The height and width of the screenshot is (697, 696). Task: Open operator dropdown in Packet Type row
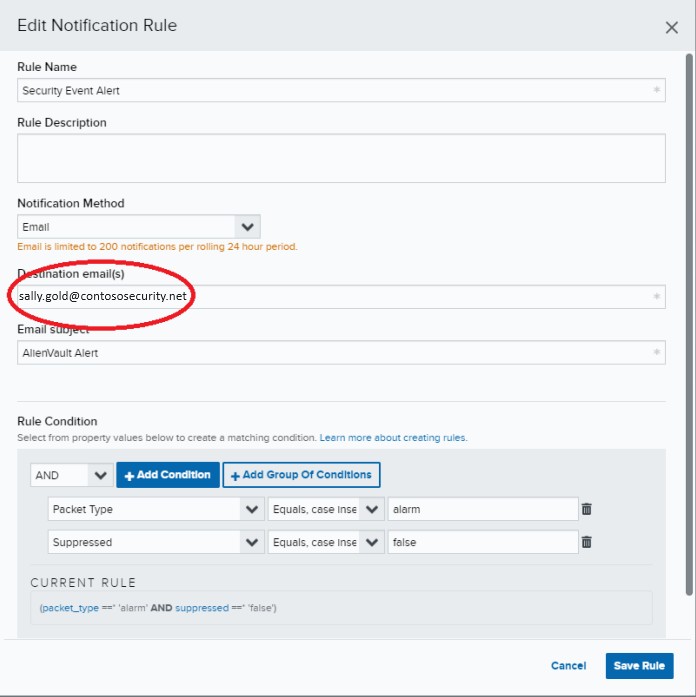point(326,509)
